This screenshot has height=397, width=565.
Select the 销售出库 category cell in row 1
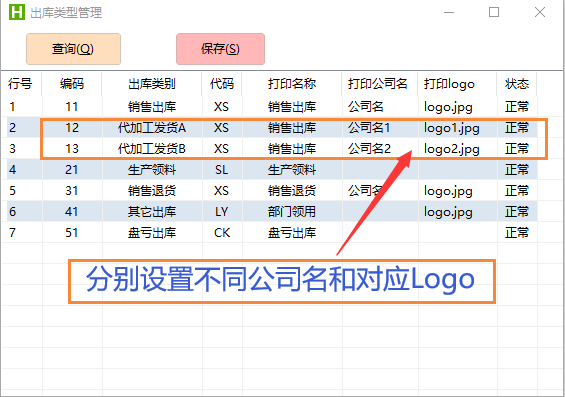(x=152, y=107)
